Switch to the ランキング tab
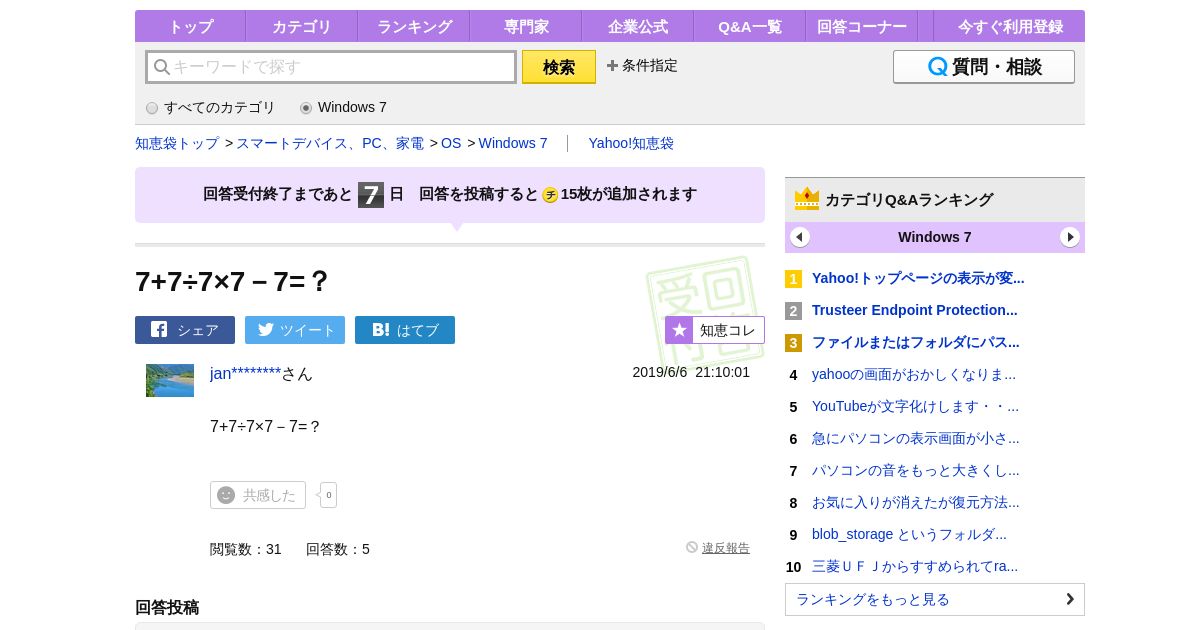 tap(413, 27)
